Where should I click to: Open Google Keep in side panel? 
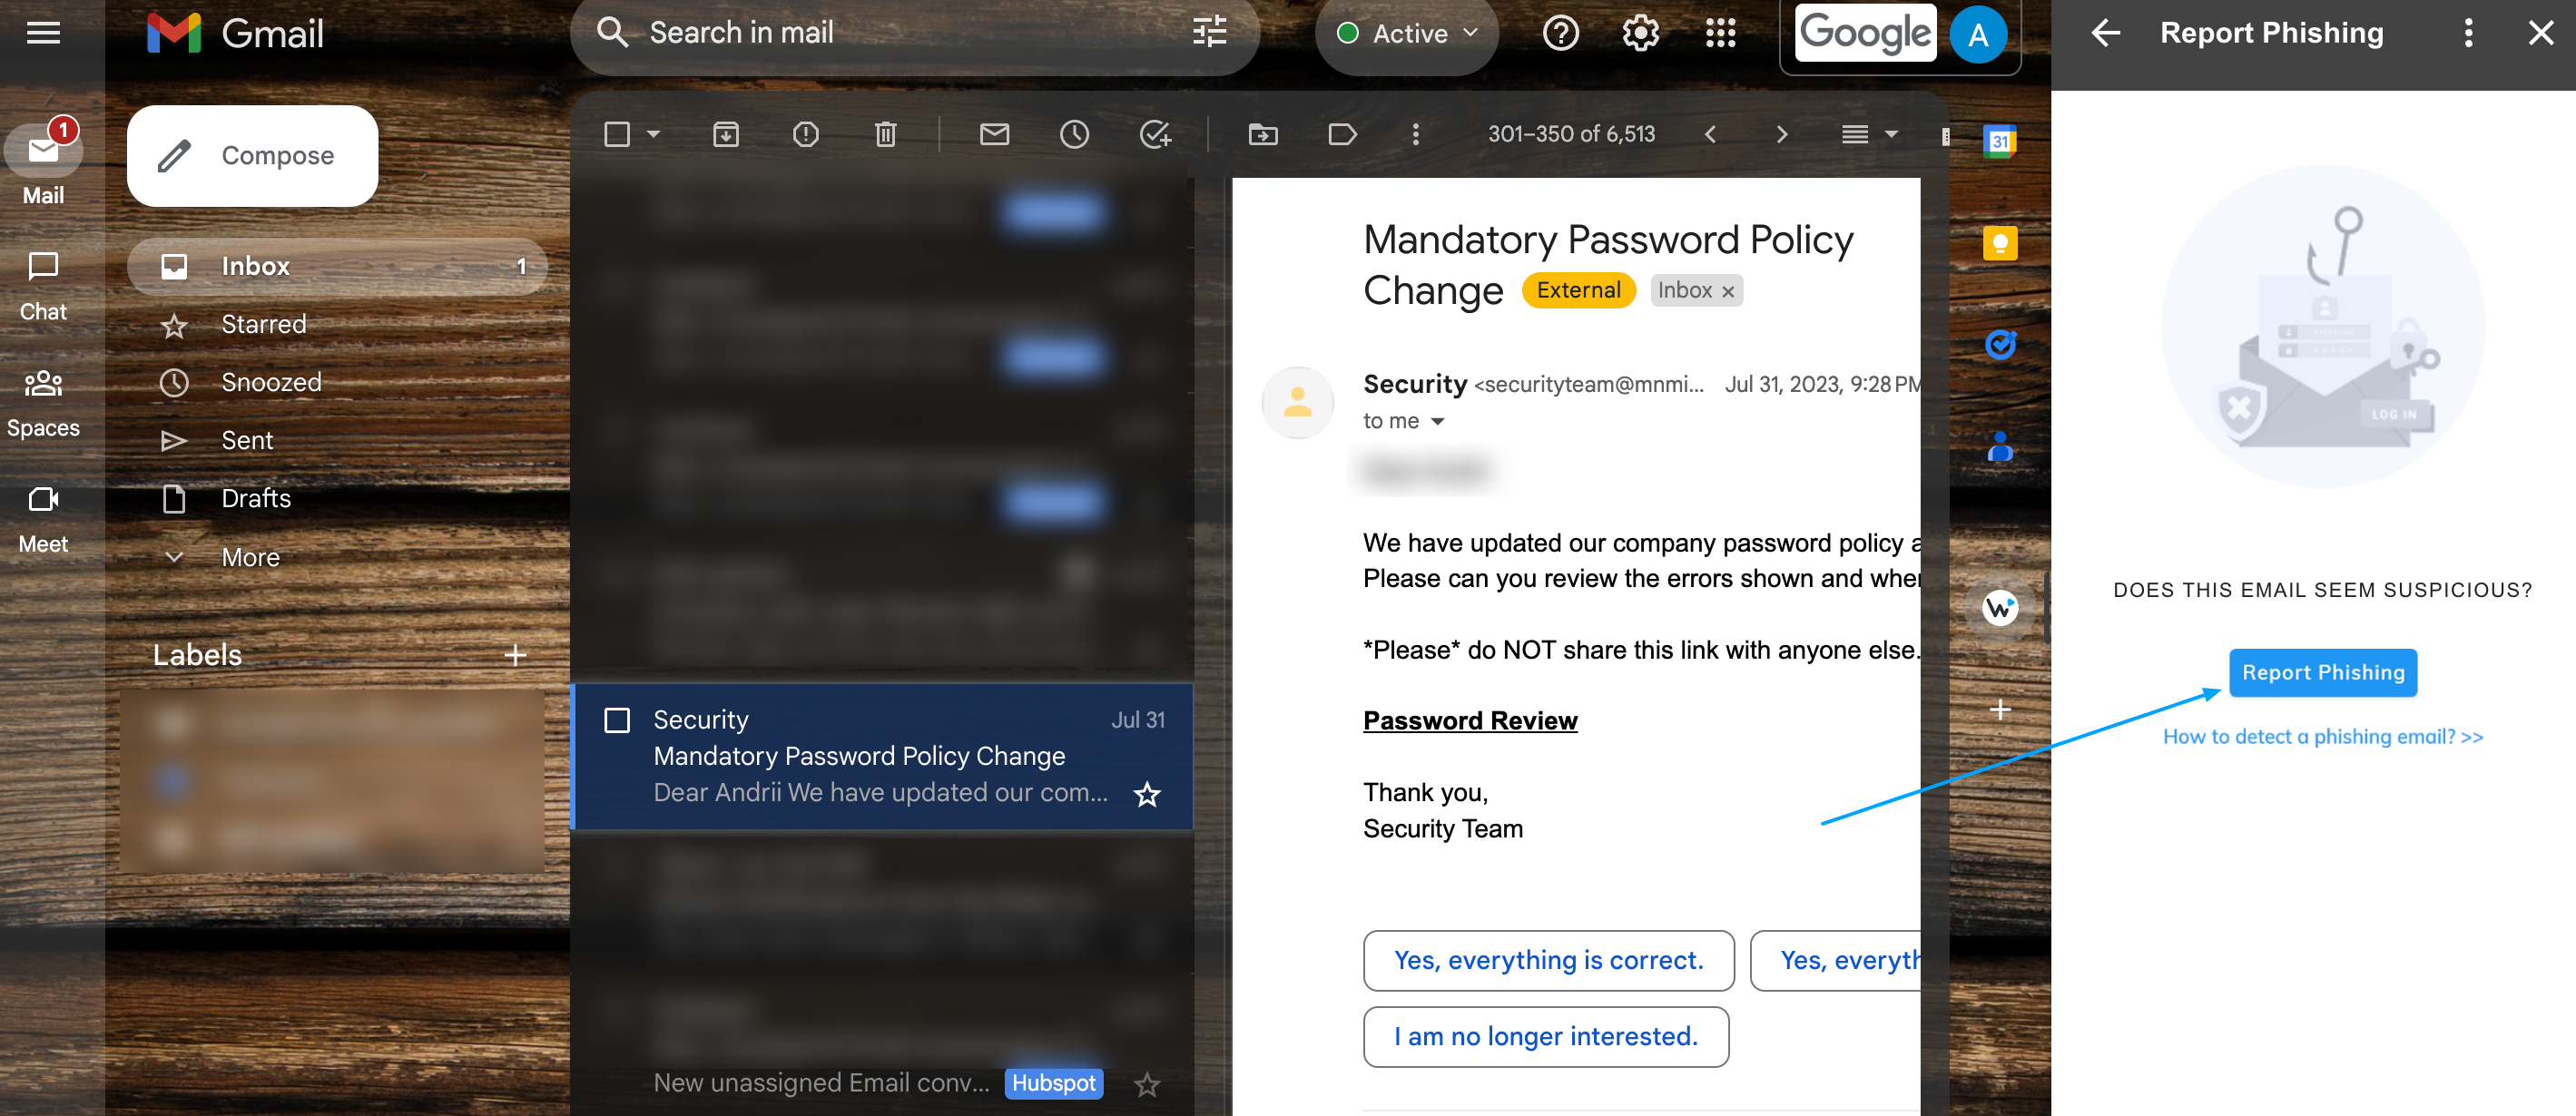click(2000, 243)
